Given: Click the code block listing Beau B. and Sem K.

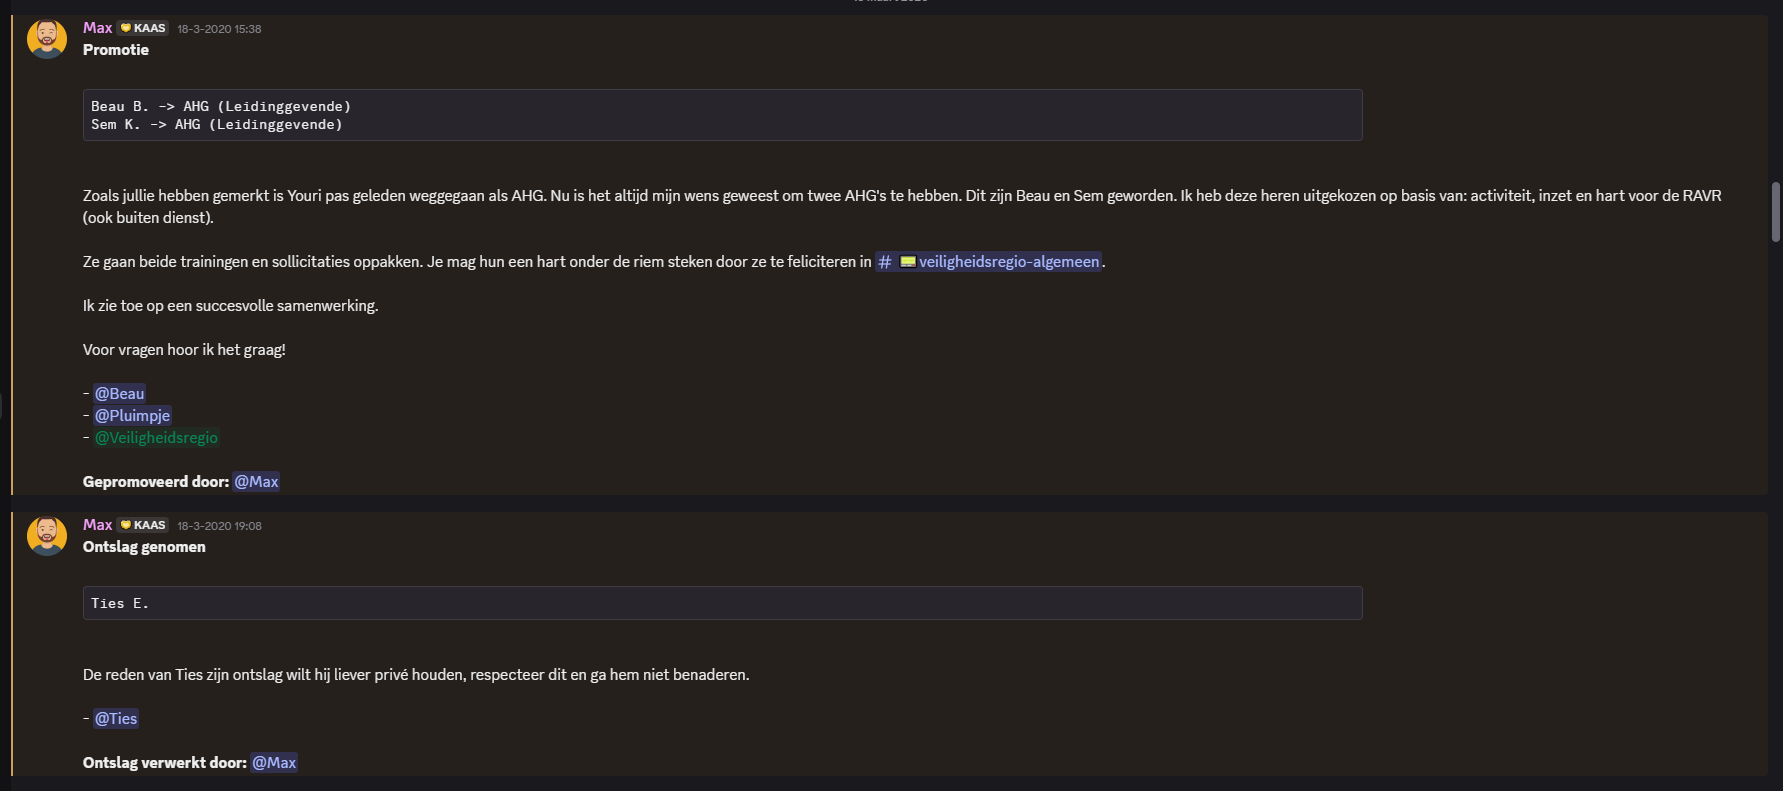Looking at the screenshot, I should 722,115.
